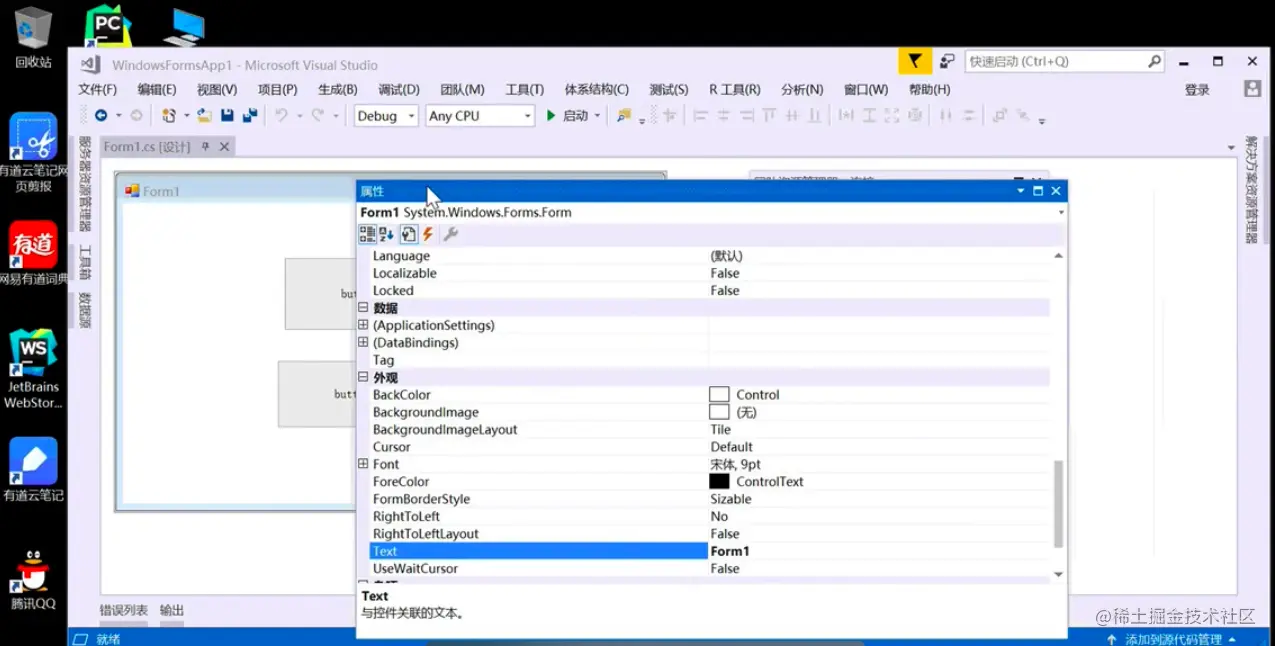The image size is (1275, 646).
Task: Open the 文件(F) menu
Action: click(97, 90)
